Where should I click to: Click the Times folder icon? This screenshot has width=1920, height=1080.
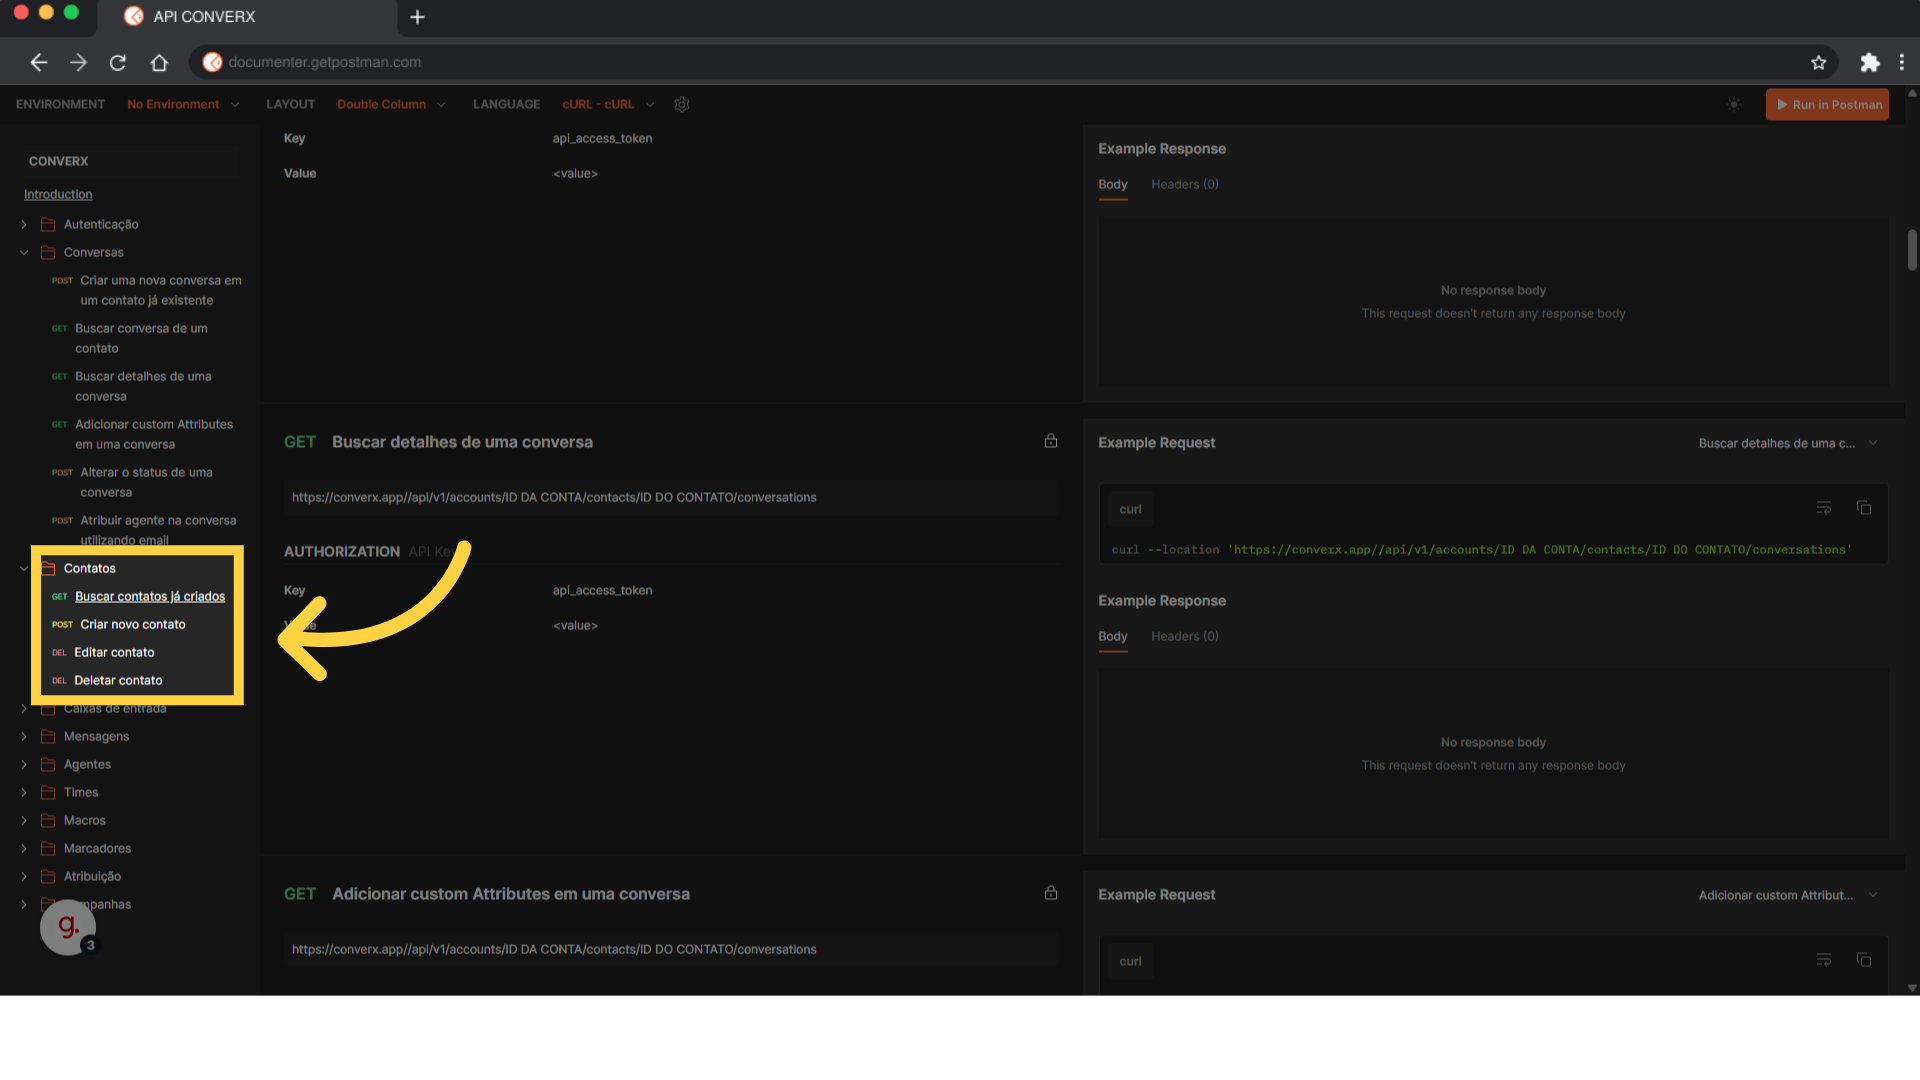click(48, 792)
